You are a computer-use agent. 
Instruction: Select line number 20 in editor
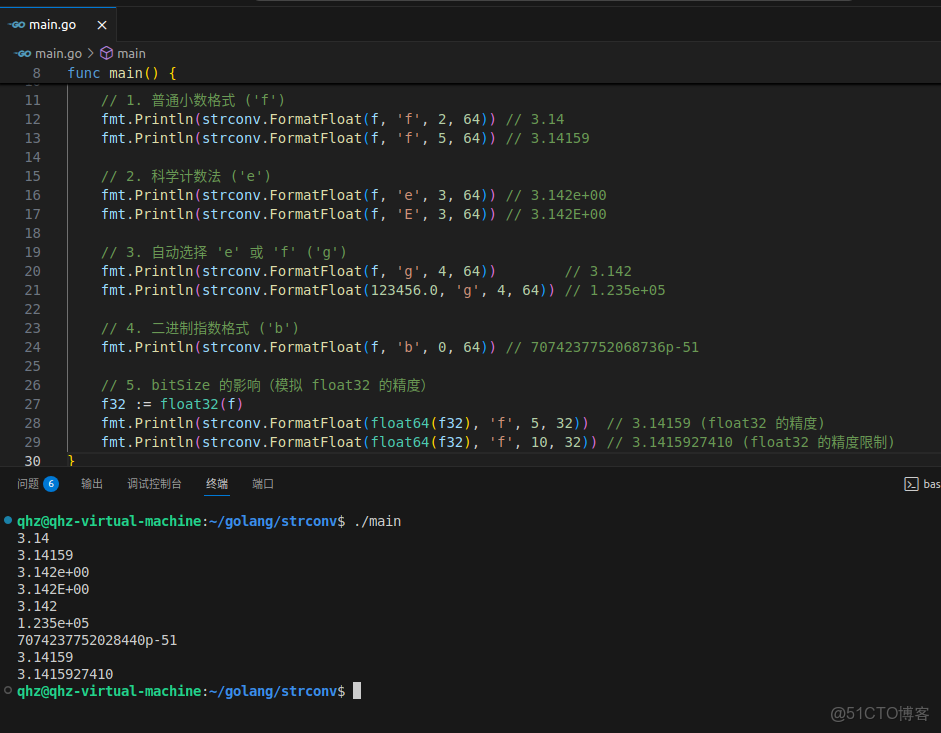[33, 271]
